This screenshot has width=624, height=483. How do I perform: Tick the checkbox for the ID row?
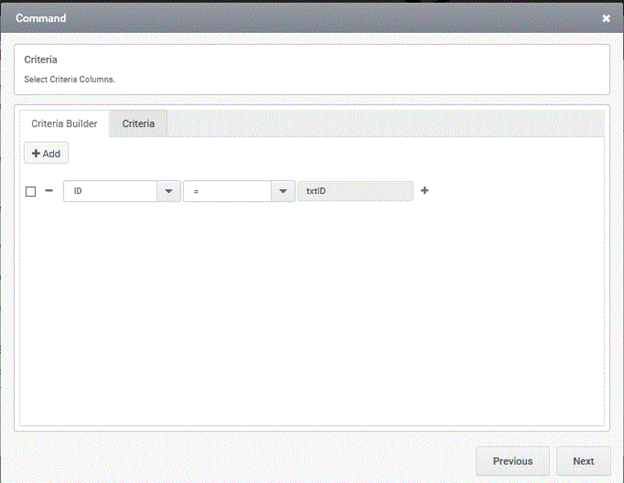tap(30, 191)
